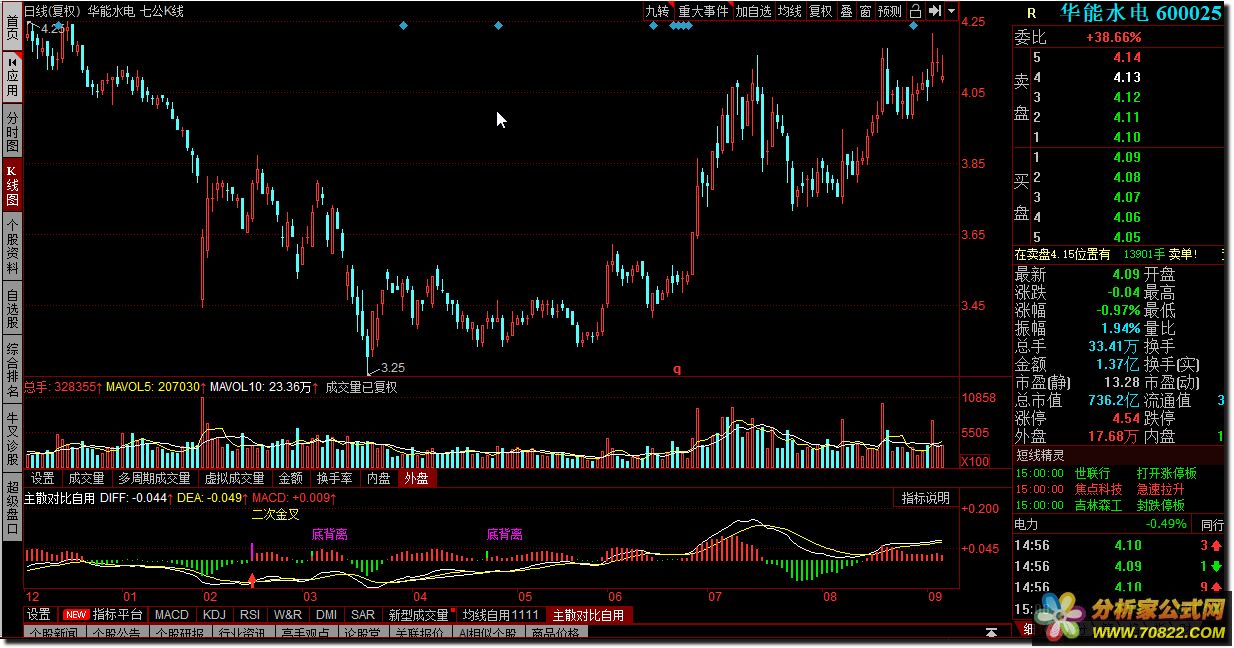This screenshot has width=1234, height=648.
Task: Click the 二次金叉 signal label
Action: 274,514
